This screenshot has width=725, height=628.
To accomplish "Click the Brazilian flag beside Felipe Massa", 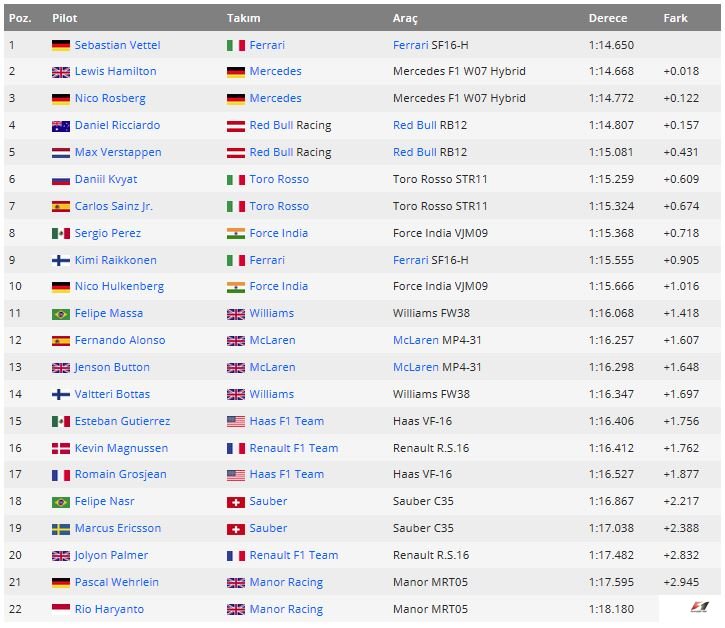I will click(61, 314).
